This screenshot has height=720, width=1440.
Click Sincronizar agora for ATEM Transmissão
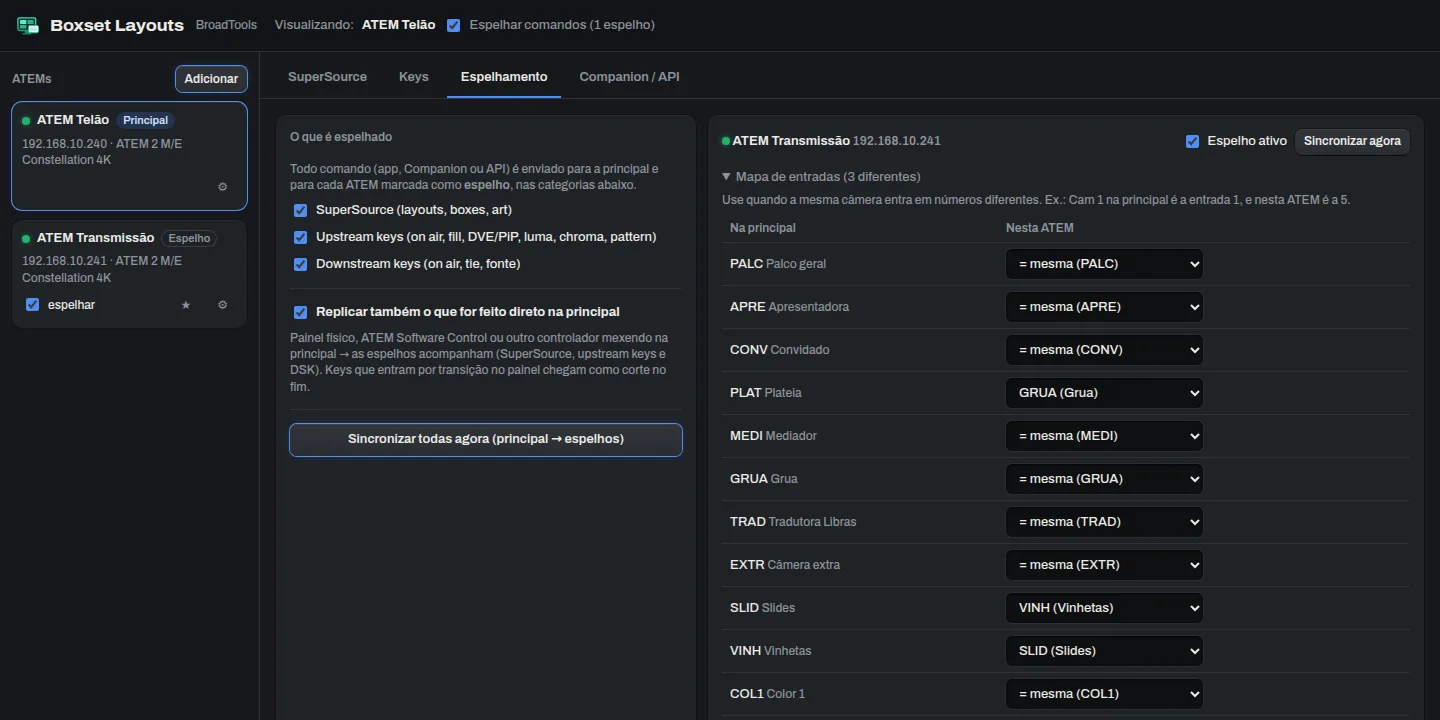(1352, 141)
